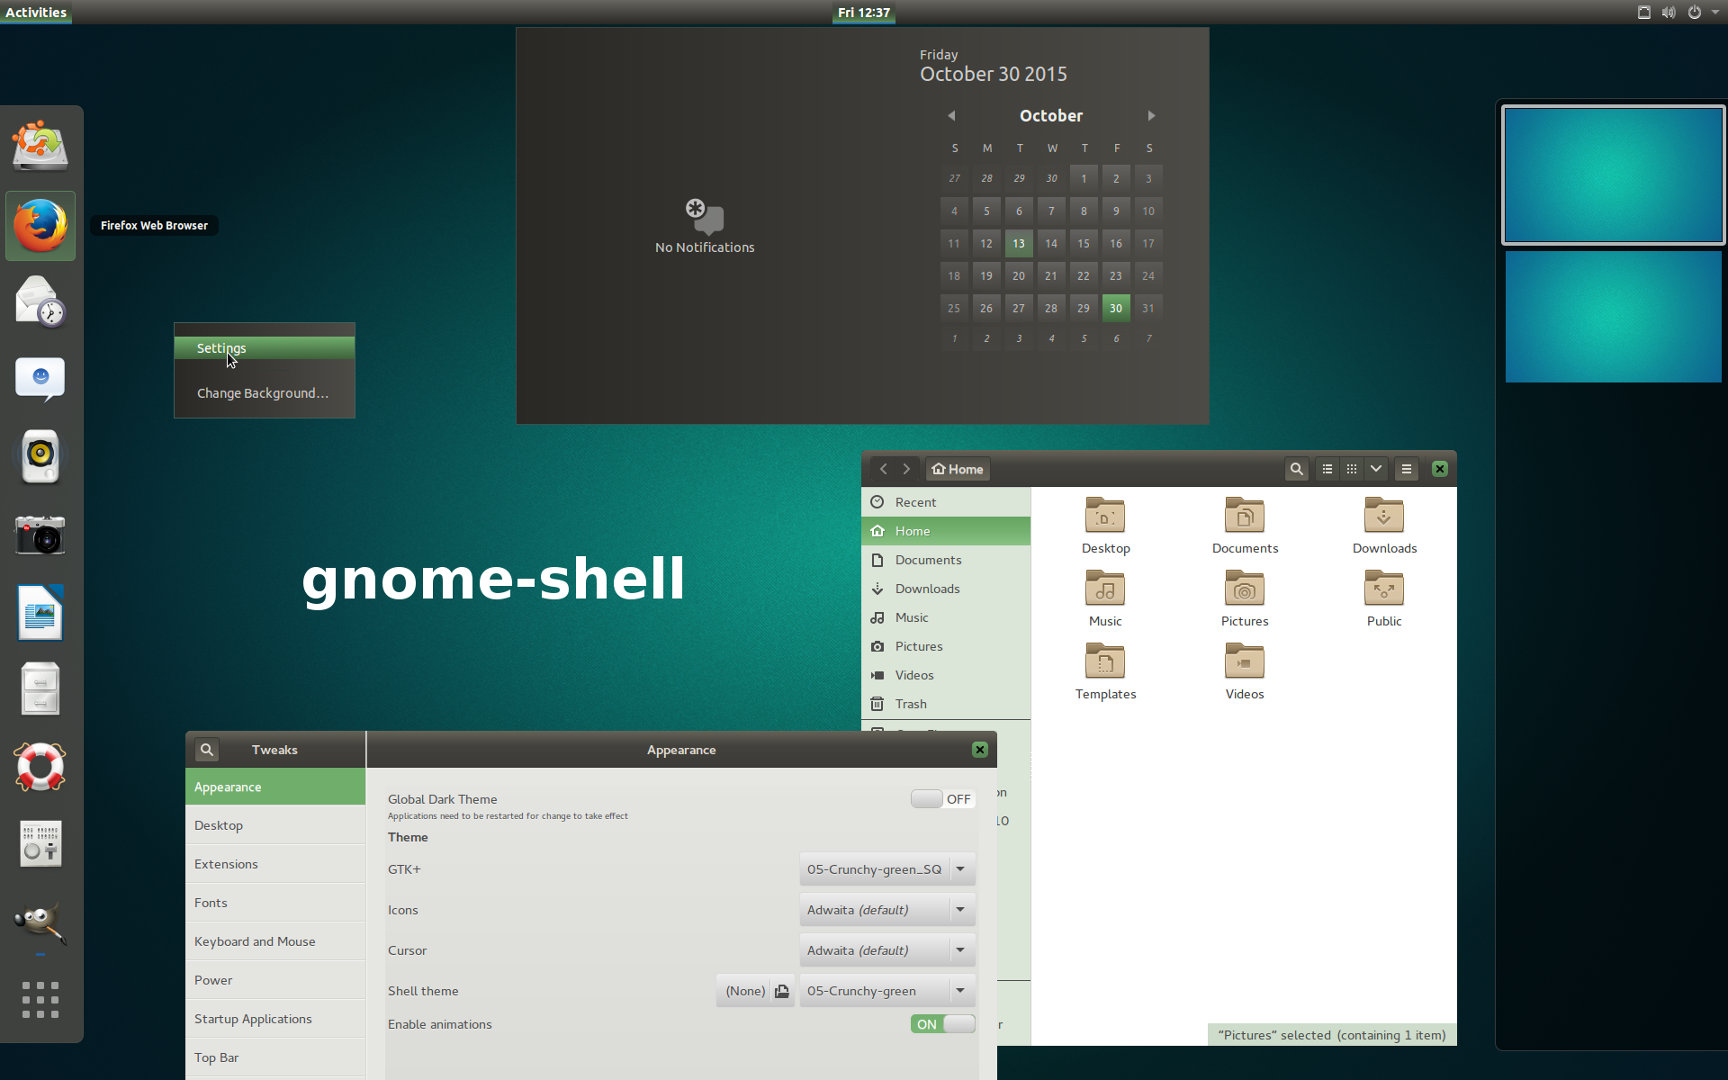The image size is (1728, 1080).
Task: Open Startup Applications in Tweaks
Action: (275, 1019)
